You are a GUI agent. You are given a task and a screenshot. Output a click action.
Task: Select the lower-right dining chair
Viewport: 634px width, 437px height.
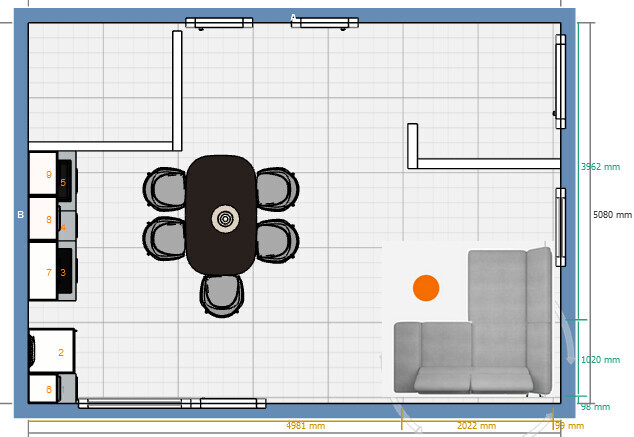tap(277, 238)
